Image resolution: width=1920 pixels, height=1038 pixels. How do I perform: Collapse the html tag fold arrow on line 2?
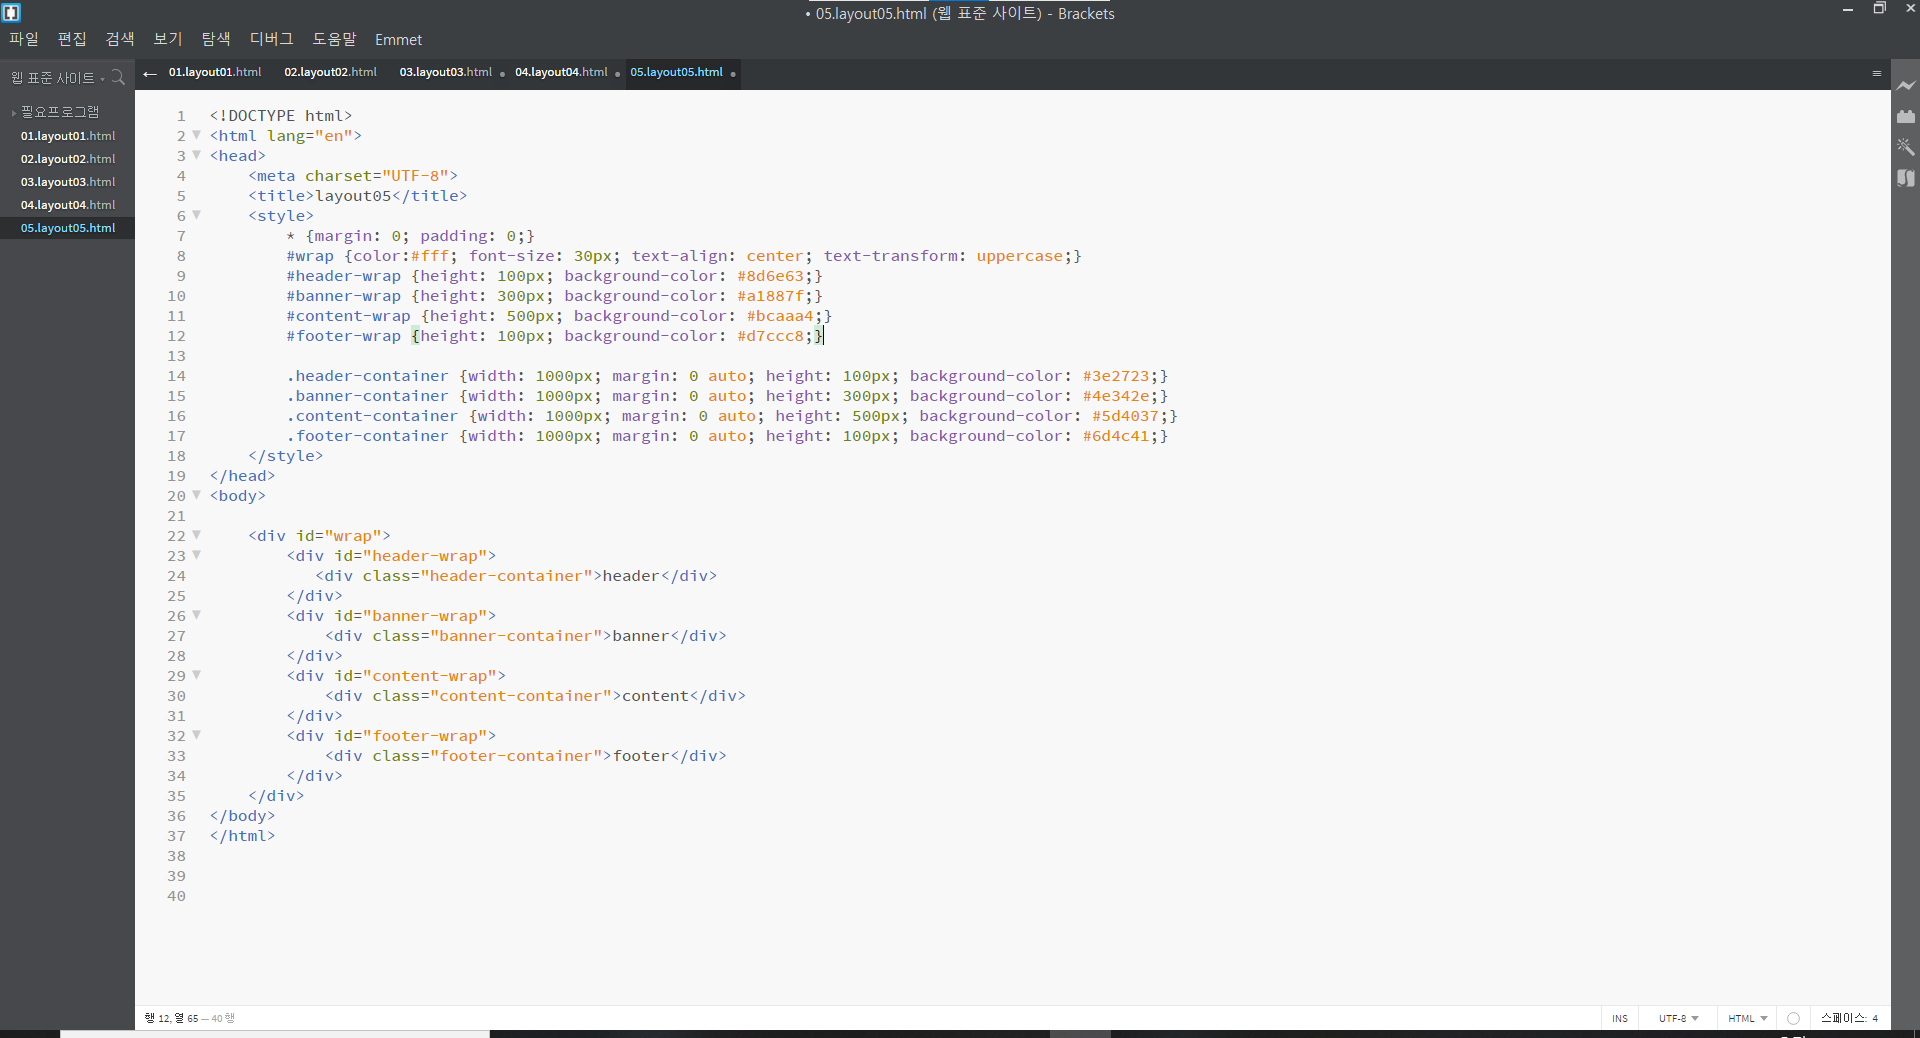point(197,135)
